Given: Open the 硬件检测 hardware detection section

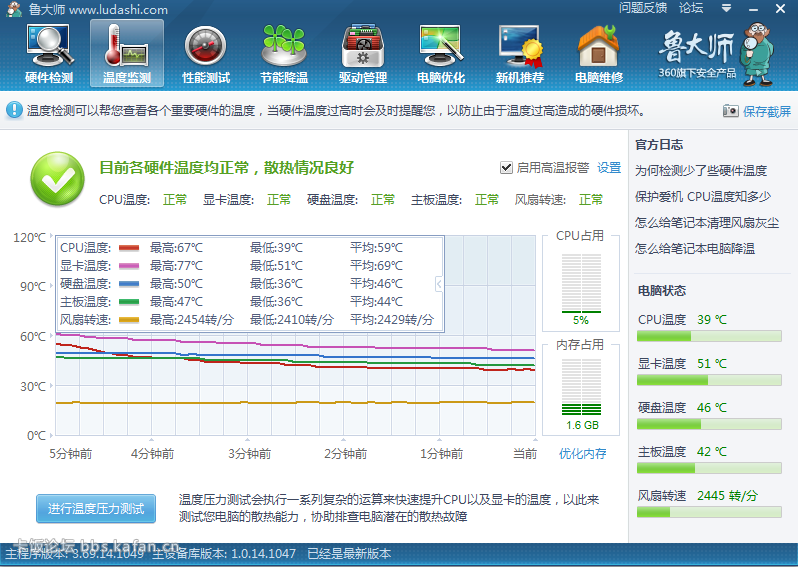Looking at the screenshot, I should 49,54.
